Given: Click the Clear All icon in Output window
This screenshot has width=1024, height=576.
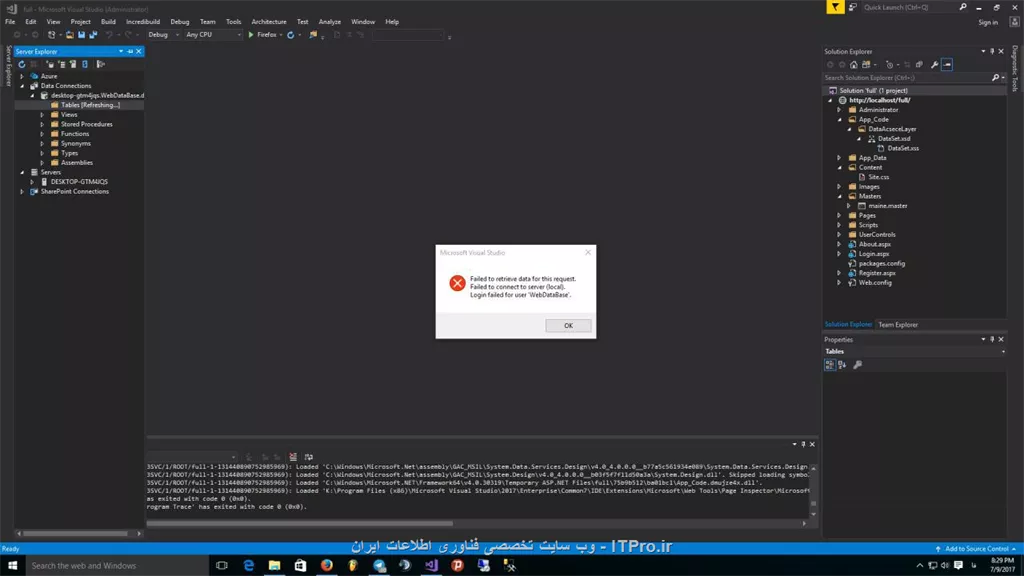Looking at the screenshot, I should click(293, 456).
